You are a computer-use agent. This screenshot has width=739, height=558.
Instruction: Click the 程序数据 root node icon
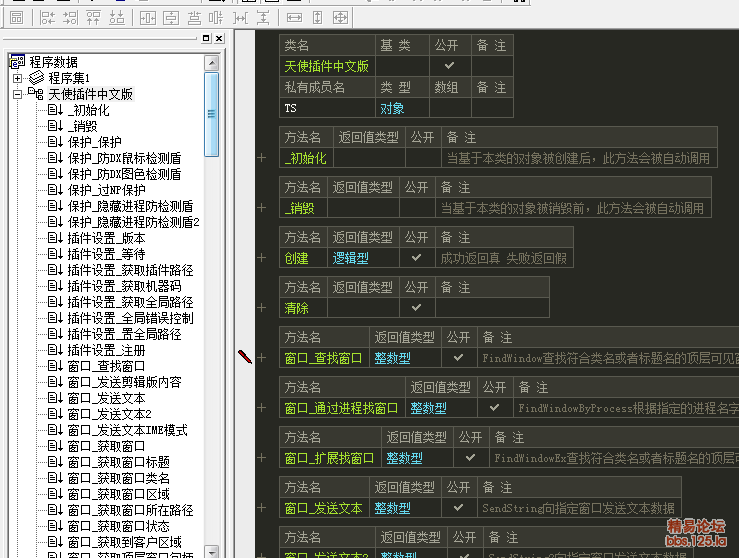[x=17, y=61]
